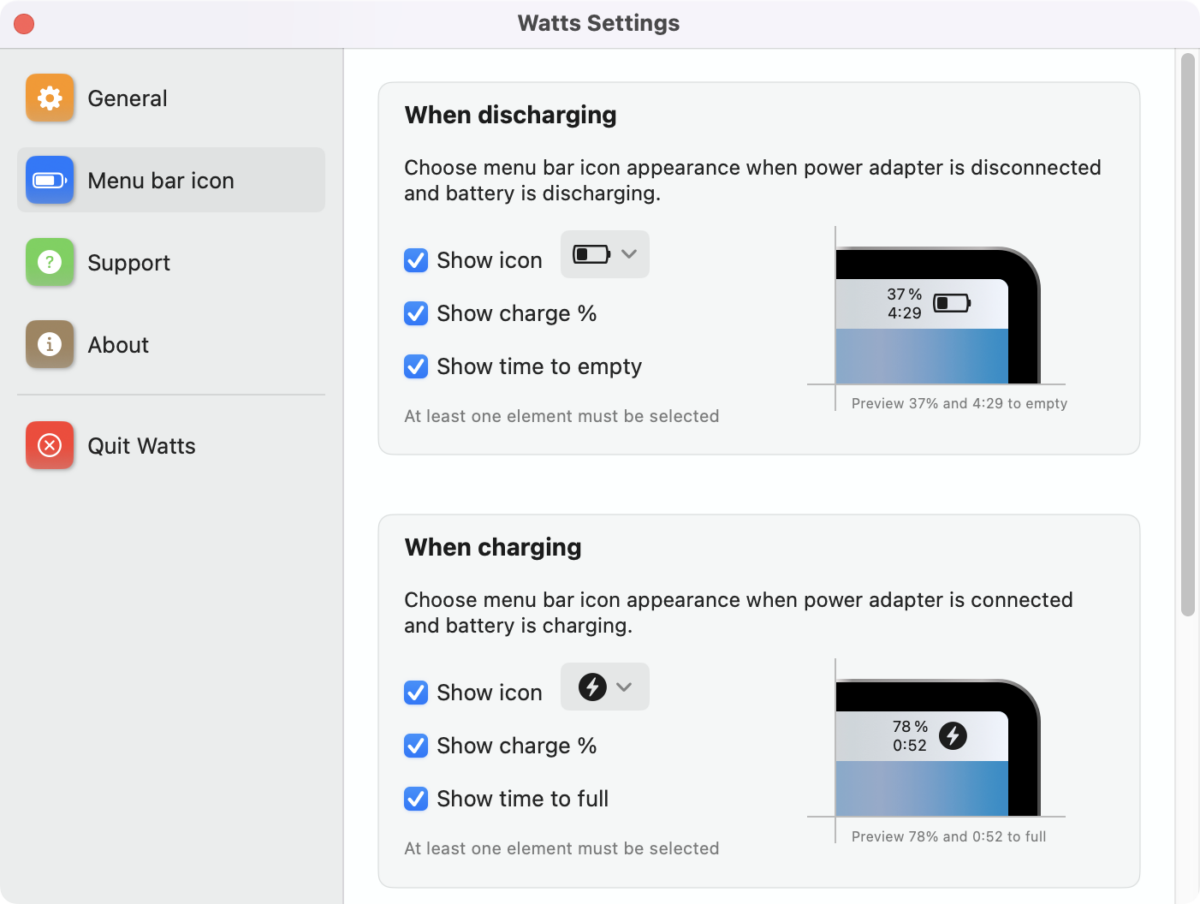The image size is (1200, 904).
Task: Click the blue battery Menu bar icon
Action: click(50, 180)
